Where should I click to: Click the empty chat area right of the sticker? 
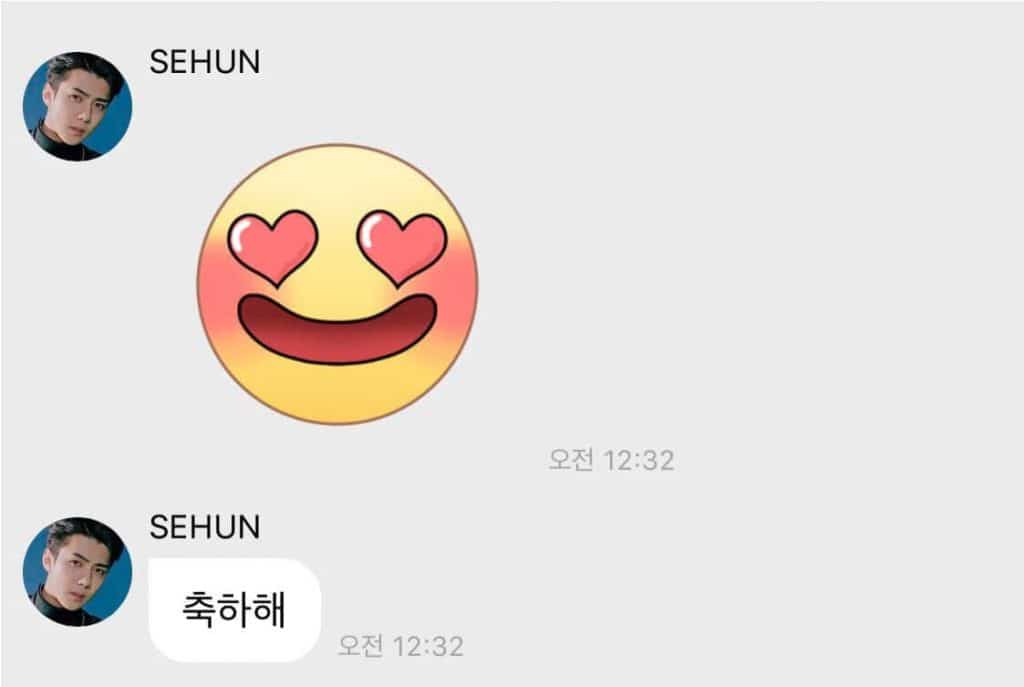coord(751,284)
